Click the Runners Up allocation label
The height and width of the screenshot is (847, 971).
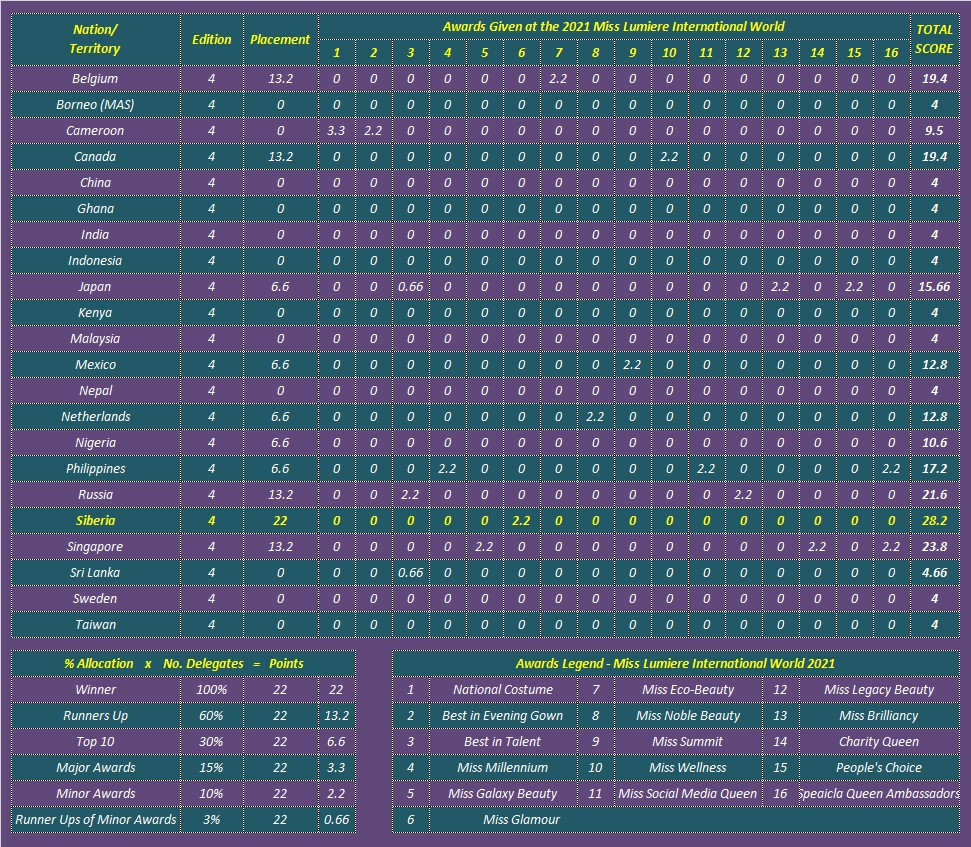(x=95, y=716)
